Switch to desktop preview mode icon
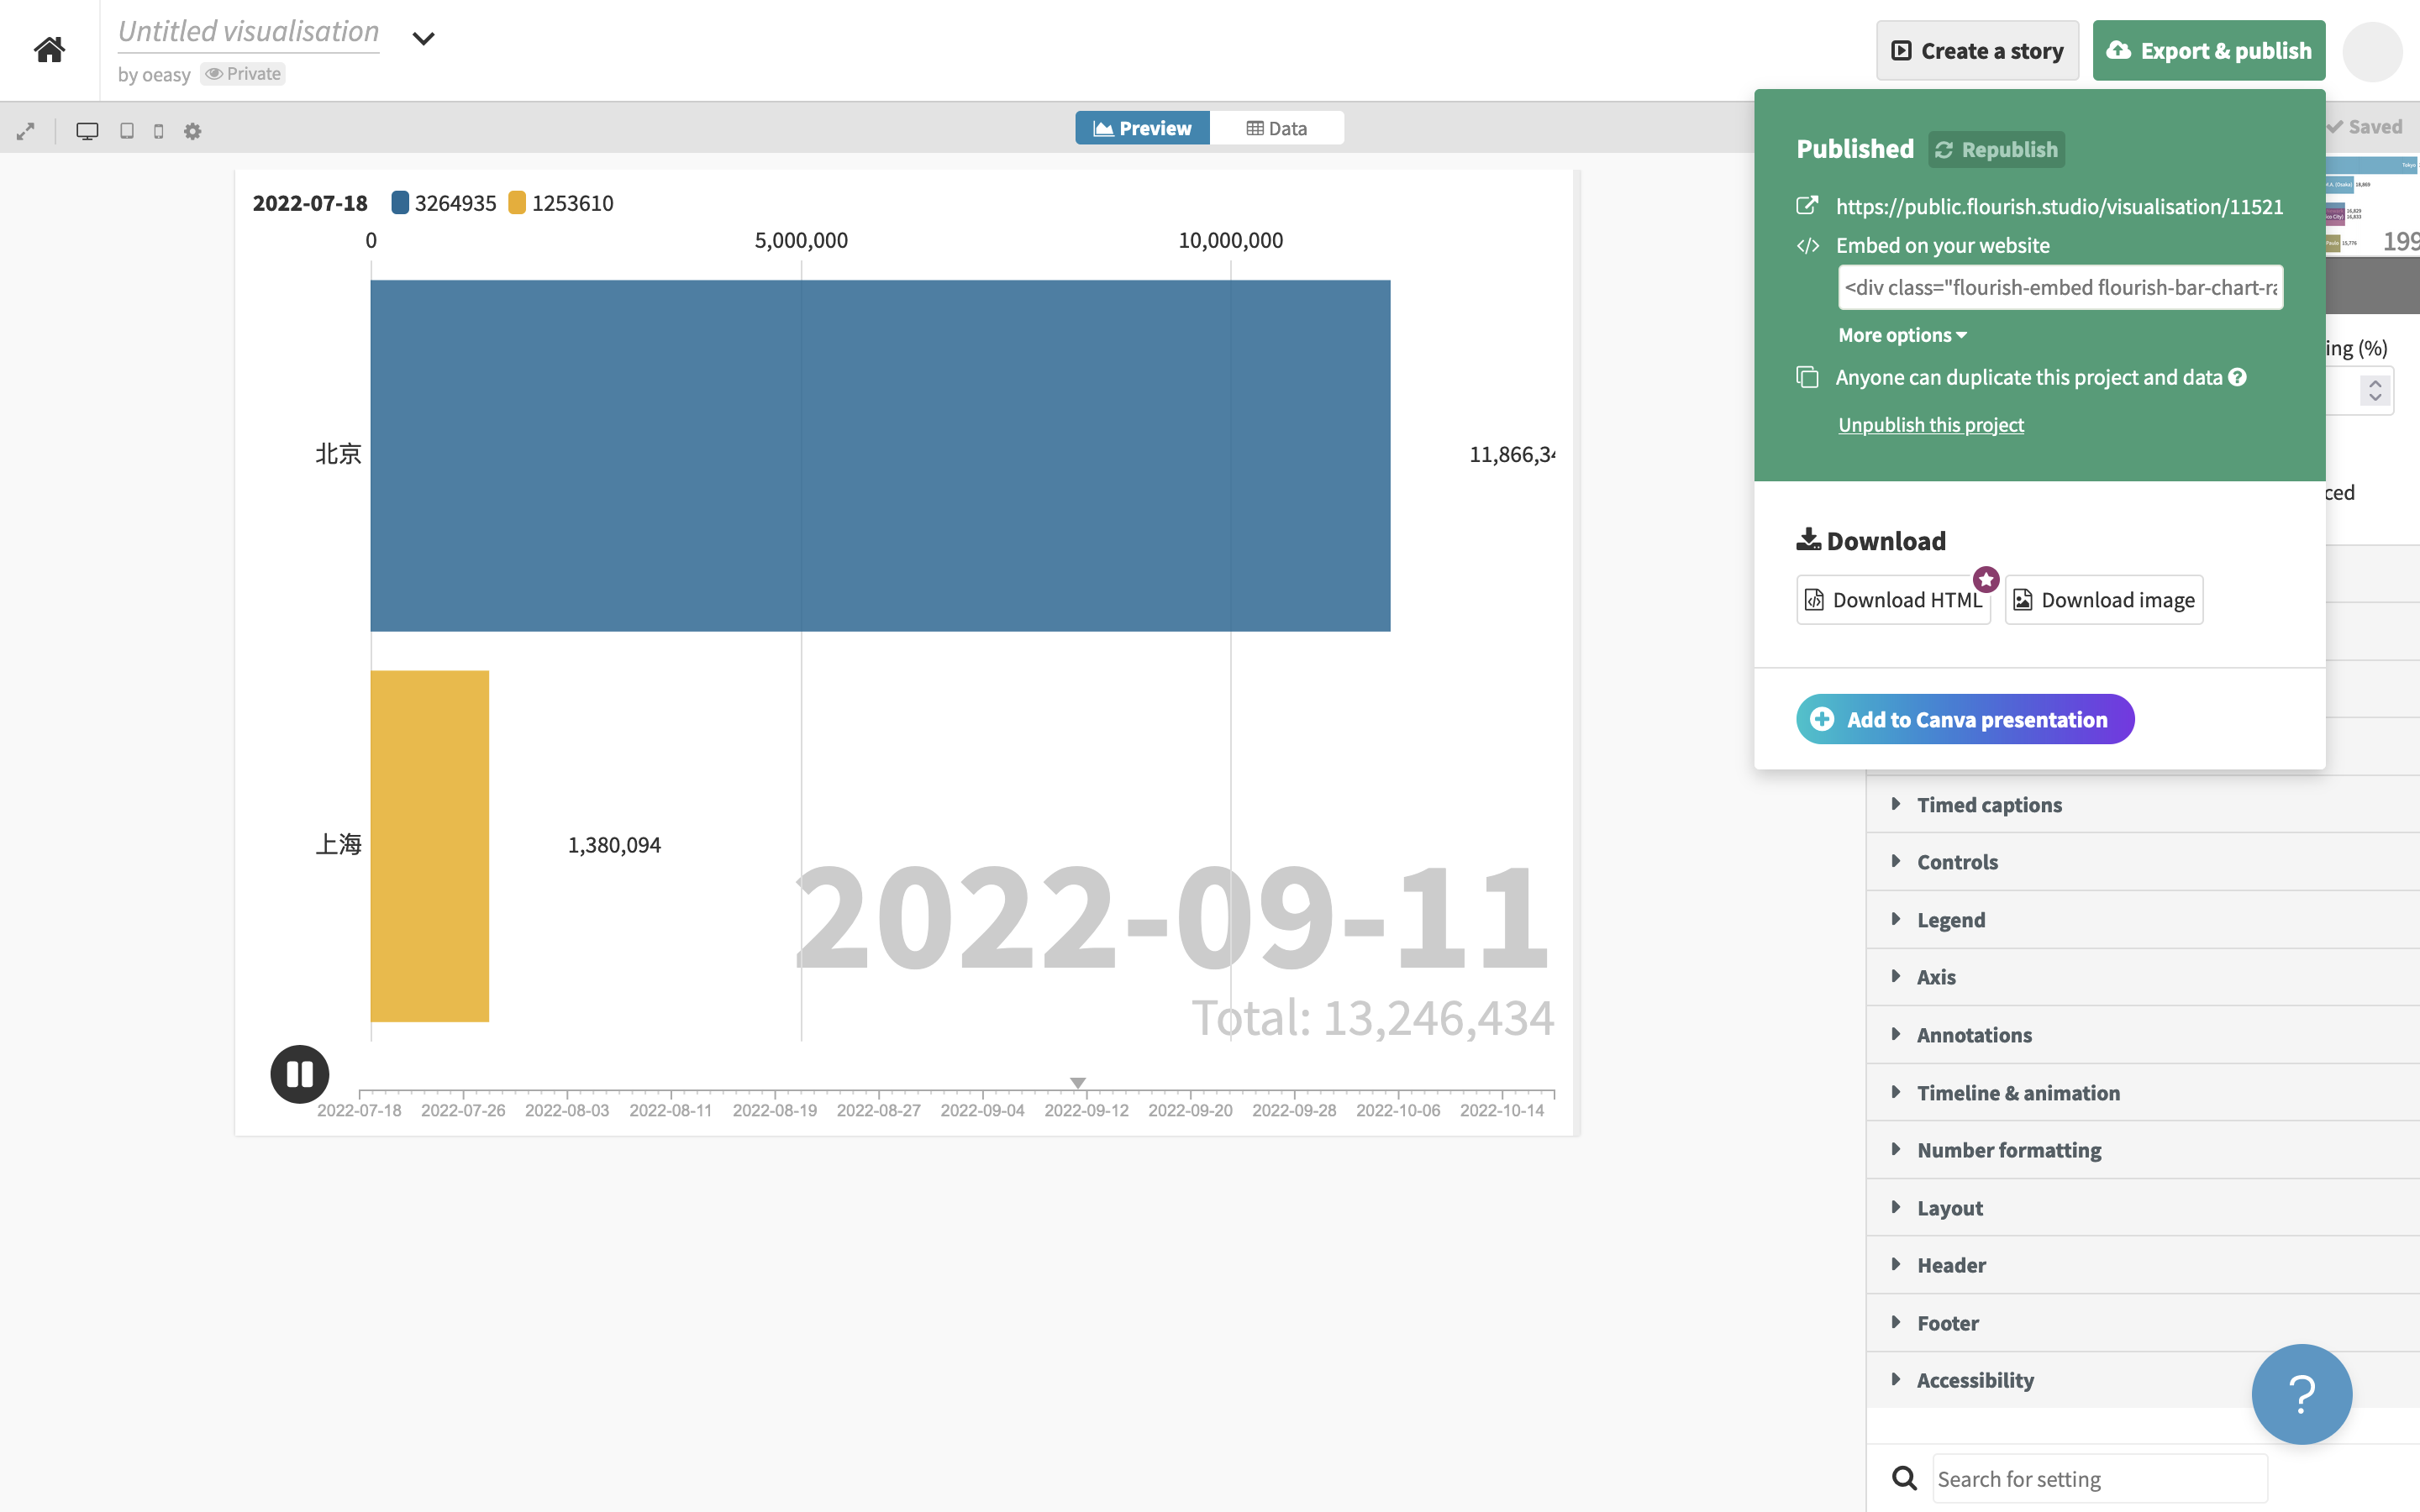Screen dimensions: 2420x1512 88,131
